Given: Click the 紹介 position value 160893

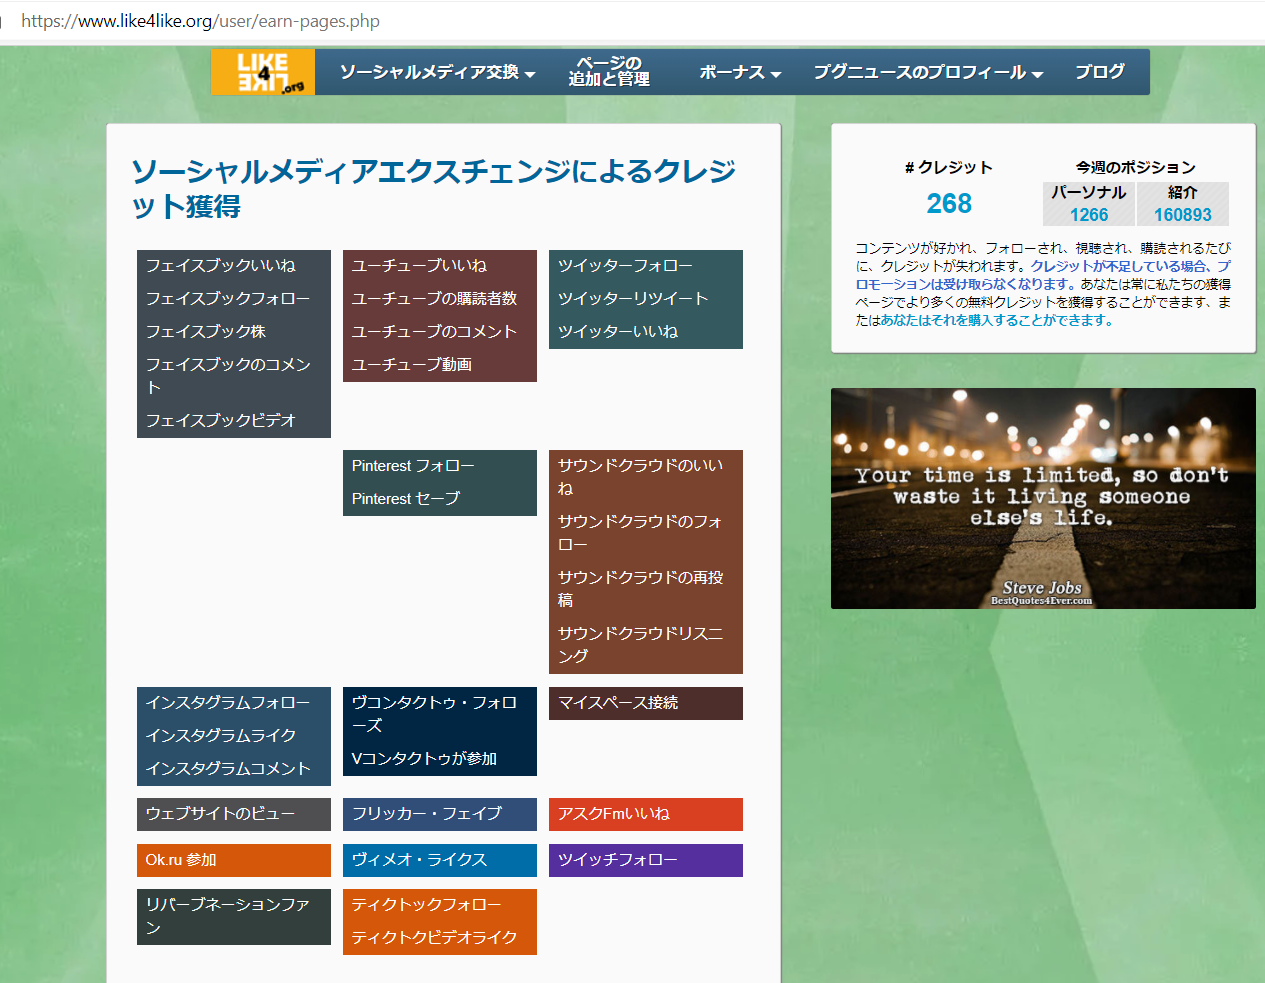Looking at the screenshot, I should tap(1183, 215).
